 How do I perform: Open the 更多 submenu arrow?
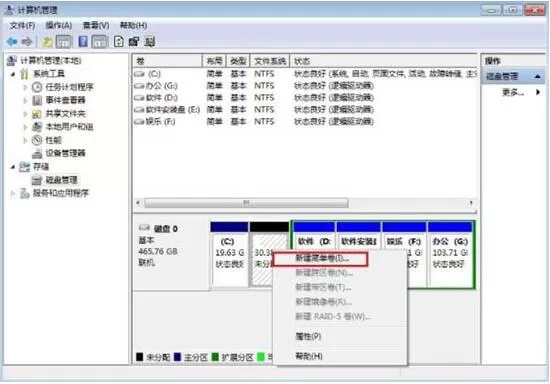538,93
